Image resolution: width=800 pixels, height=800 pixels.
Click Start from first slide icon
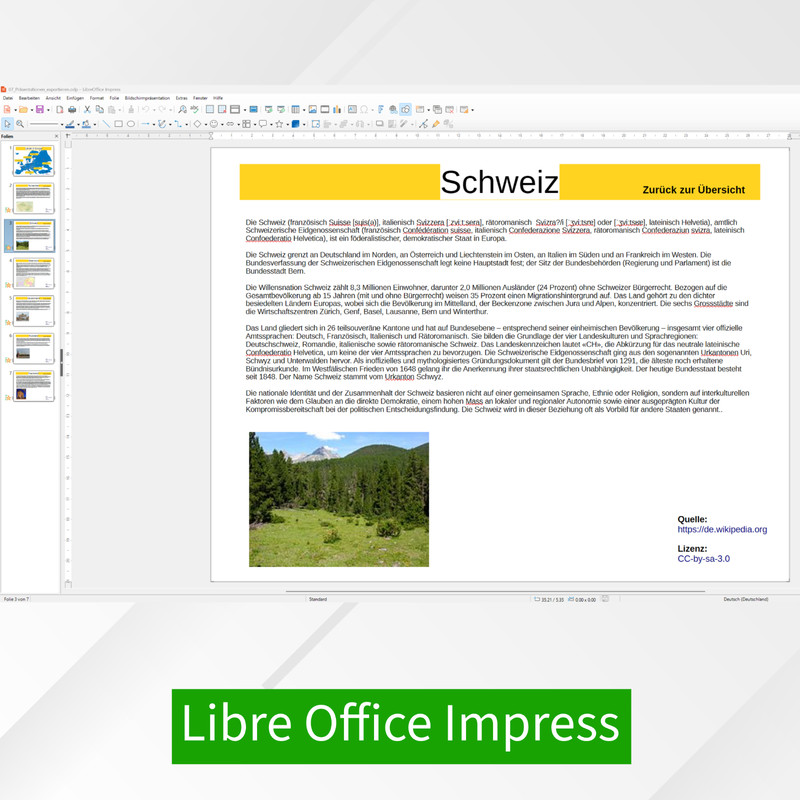click(268, 109)
